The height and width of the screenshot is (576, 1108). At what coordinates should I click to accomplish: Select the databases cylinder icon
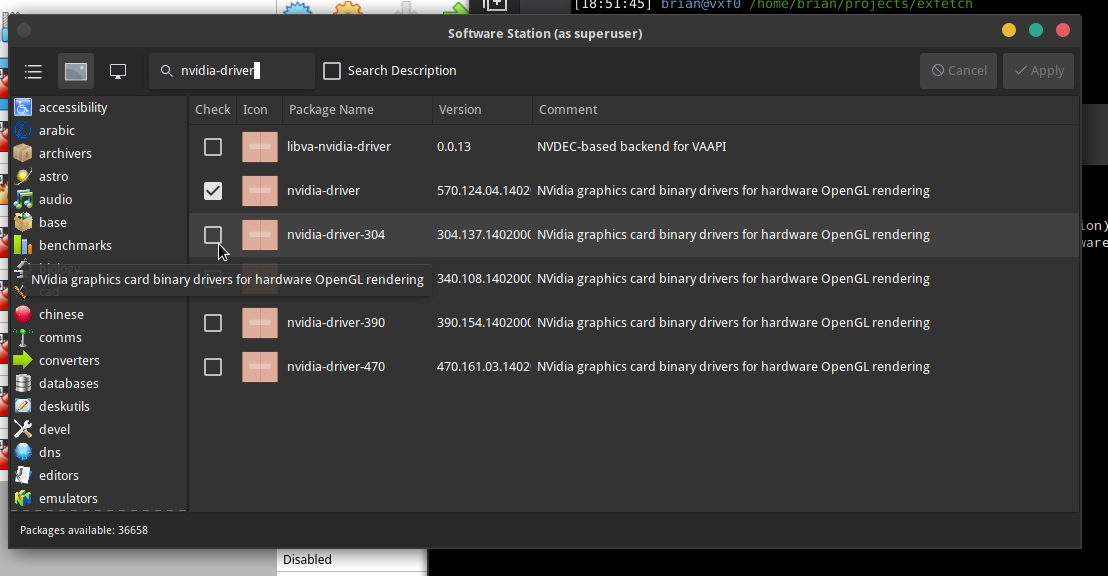23,383
